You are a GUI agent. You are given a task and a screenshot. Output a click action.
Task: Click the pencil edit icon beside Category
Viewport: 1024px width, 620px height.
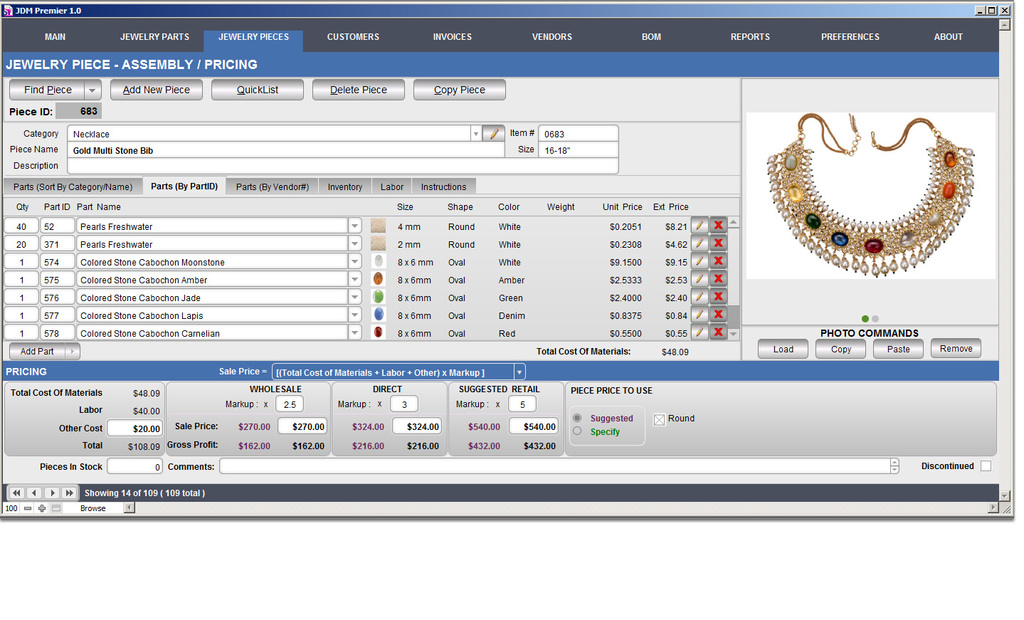[x=493, y=134]
